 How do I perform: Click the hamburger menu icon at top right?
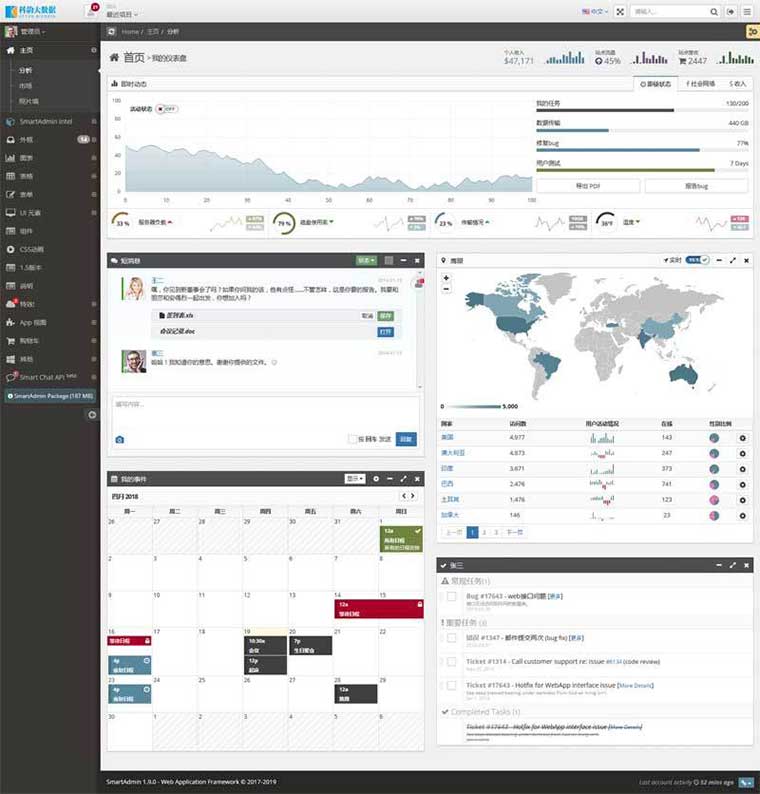(747, 12)
